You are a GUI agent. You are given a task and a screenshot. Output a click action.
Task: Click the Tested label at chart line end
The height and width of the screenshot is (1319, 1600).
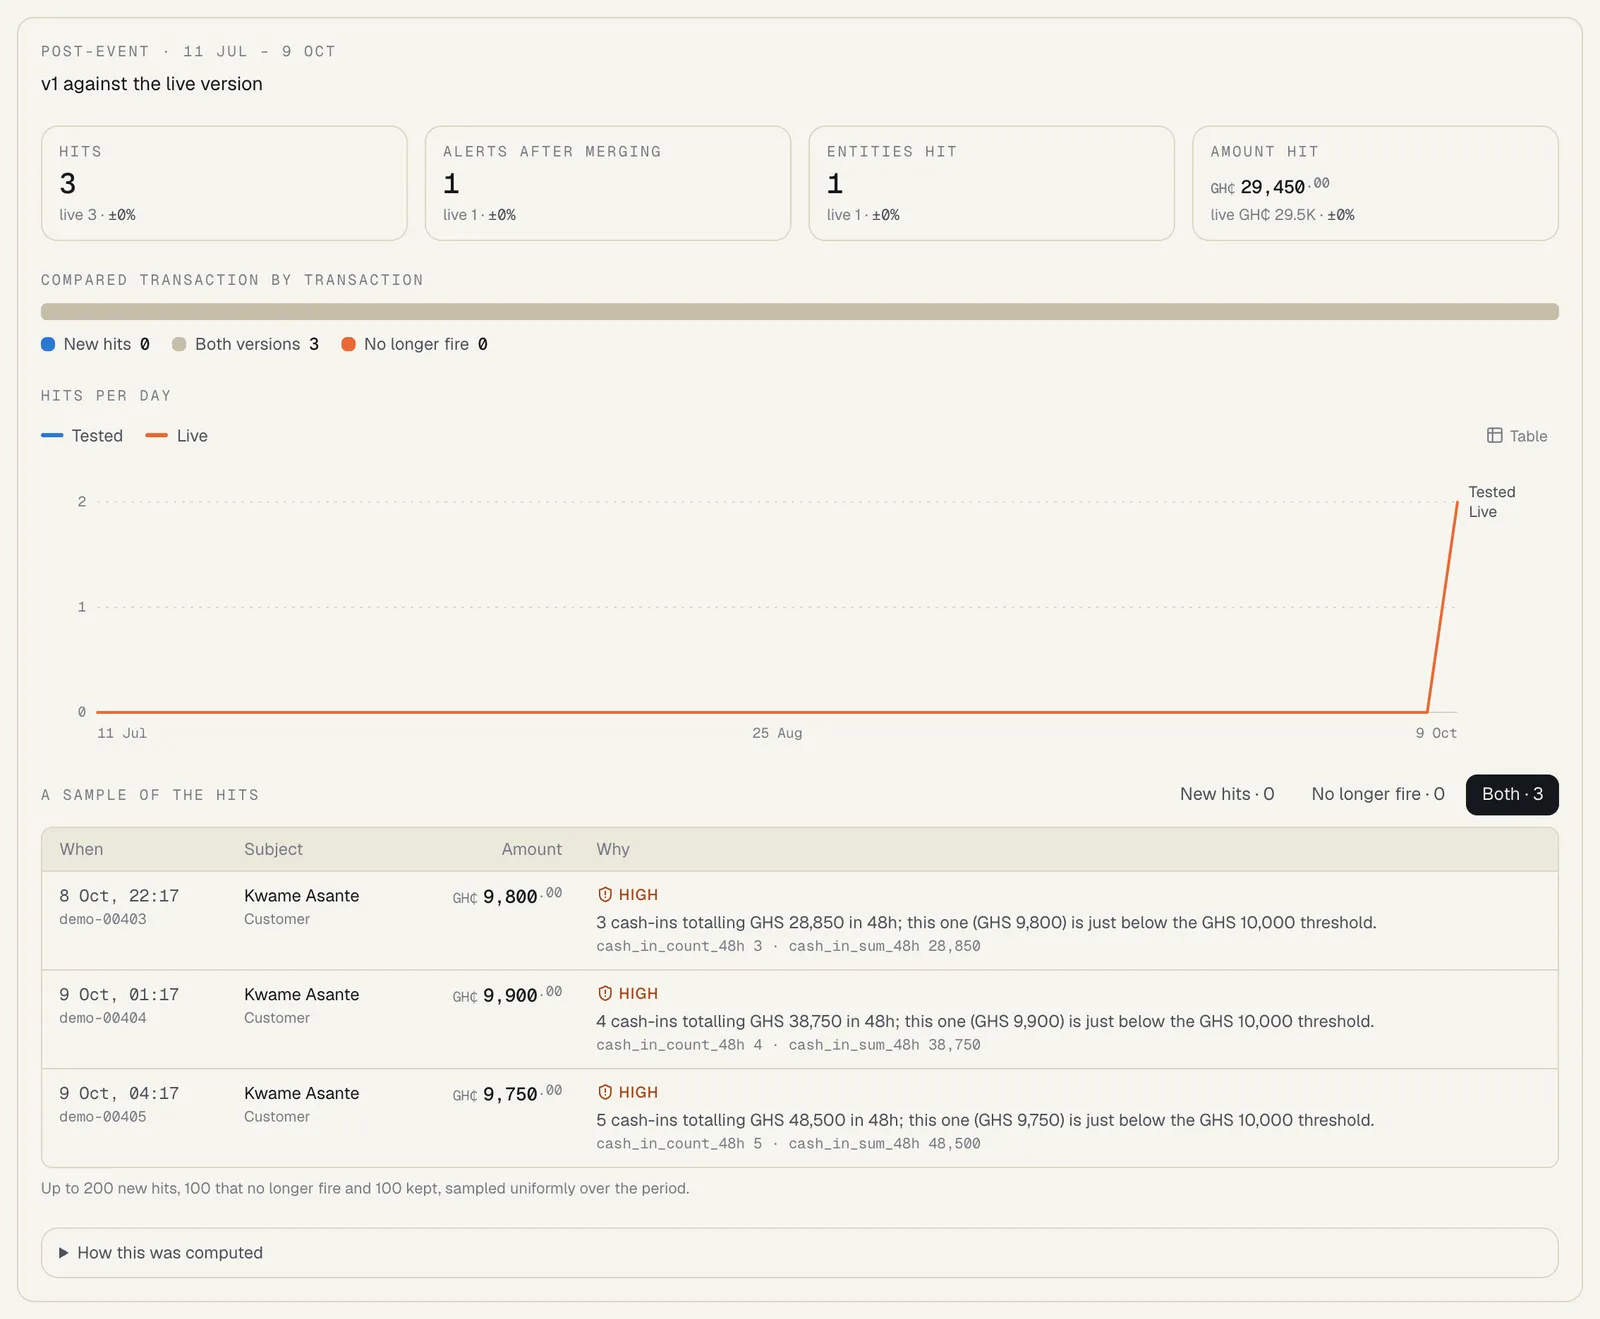(x=1492, y=492)
